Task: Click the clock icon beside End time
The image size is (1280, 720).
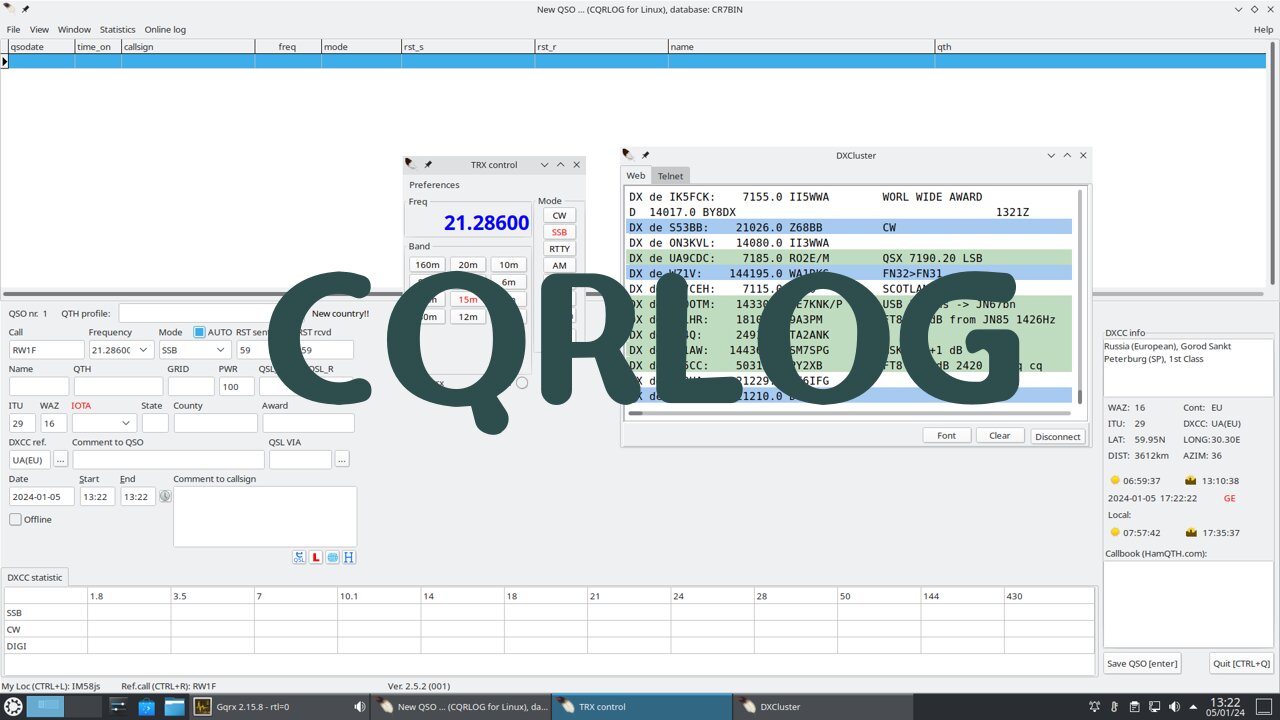Action: coord(166,496)
